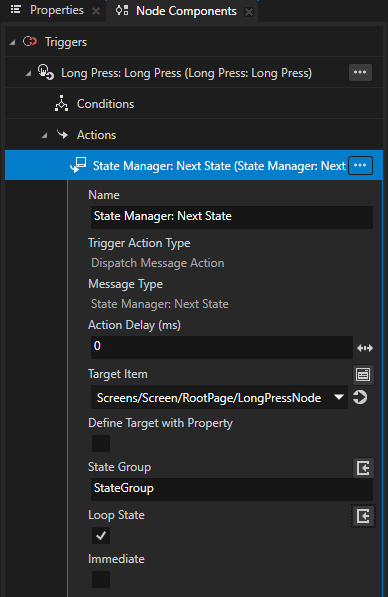Click the State Manager action message icon
Viewport: 388px width, 597px height.
[78, 165]
